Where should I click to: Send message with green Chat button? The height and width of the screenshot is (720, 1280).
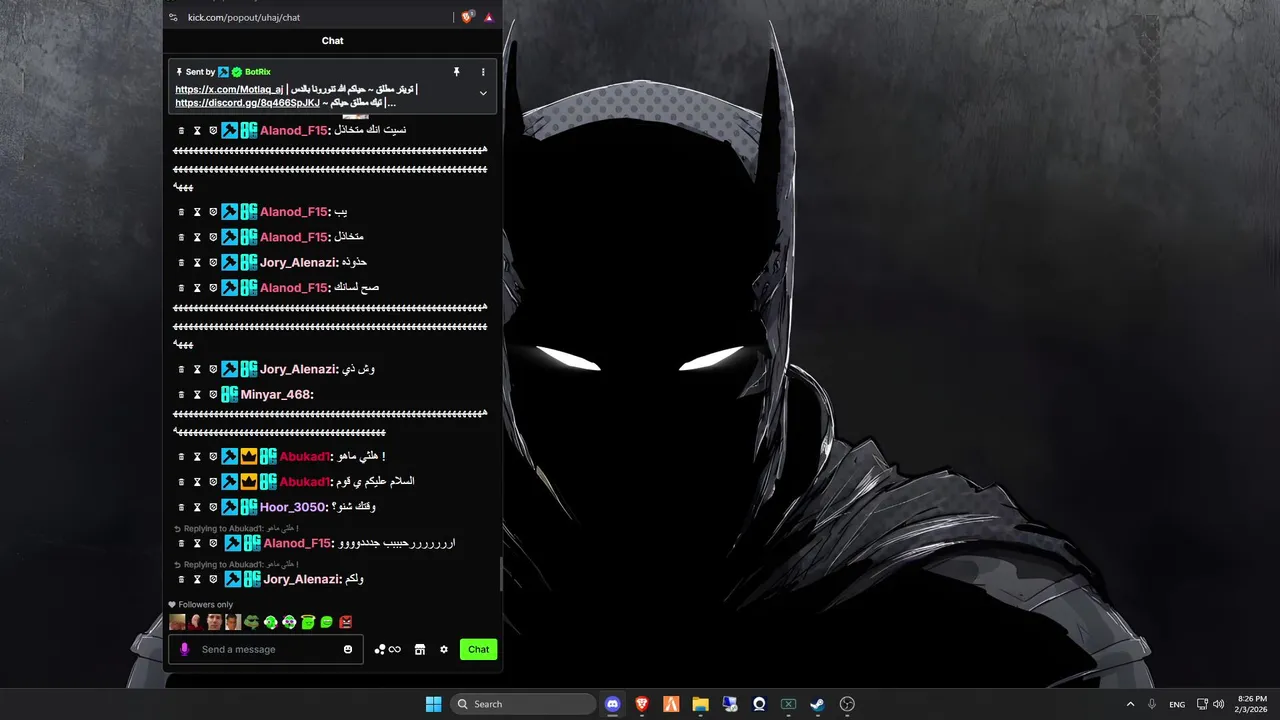click(x=479, y=649)
